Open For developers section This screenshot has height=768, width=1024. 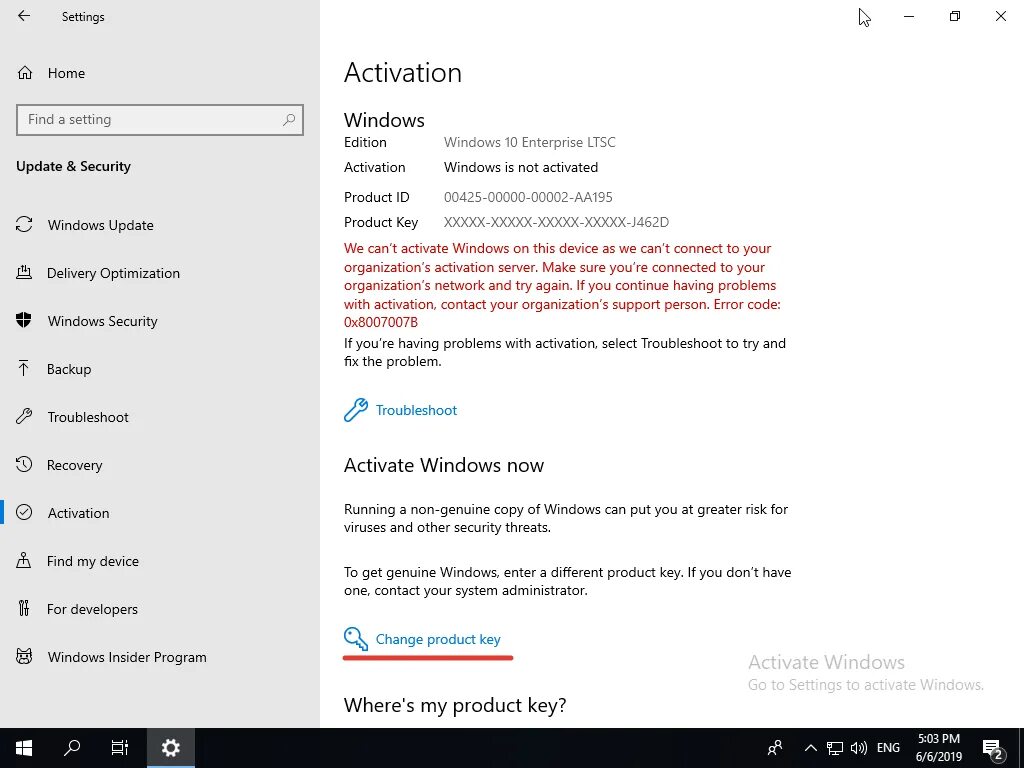point(160,609)
